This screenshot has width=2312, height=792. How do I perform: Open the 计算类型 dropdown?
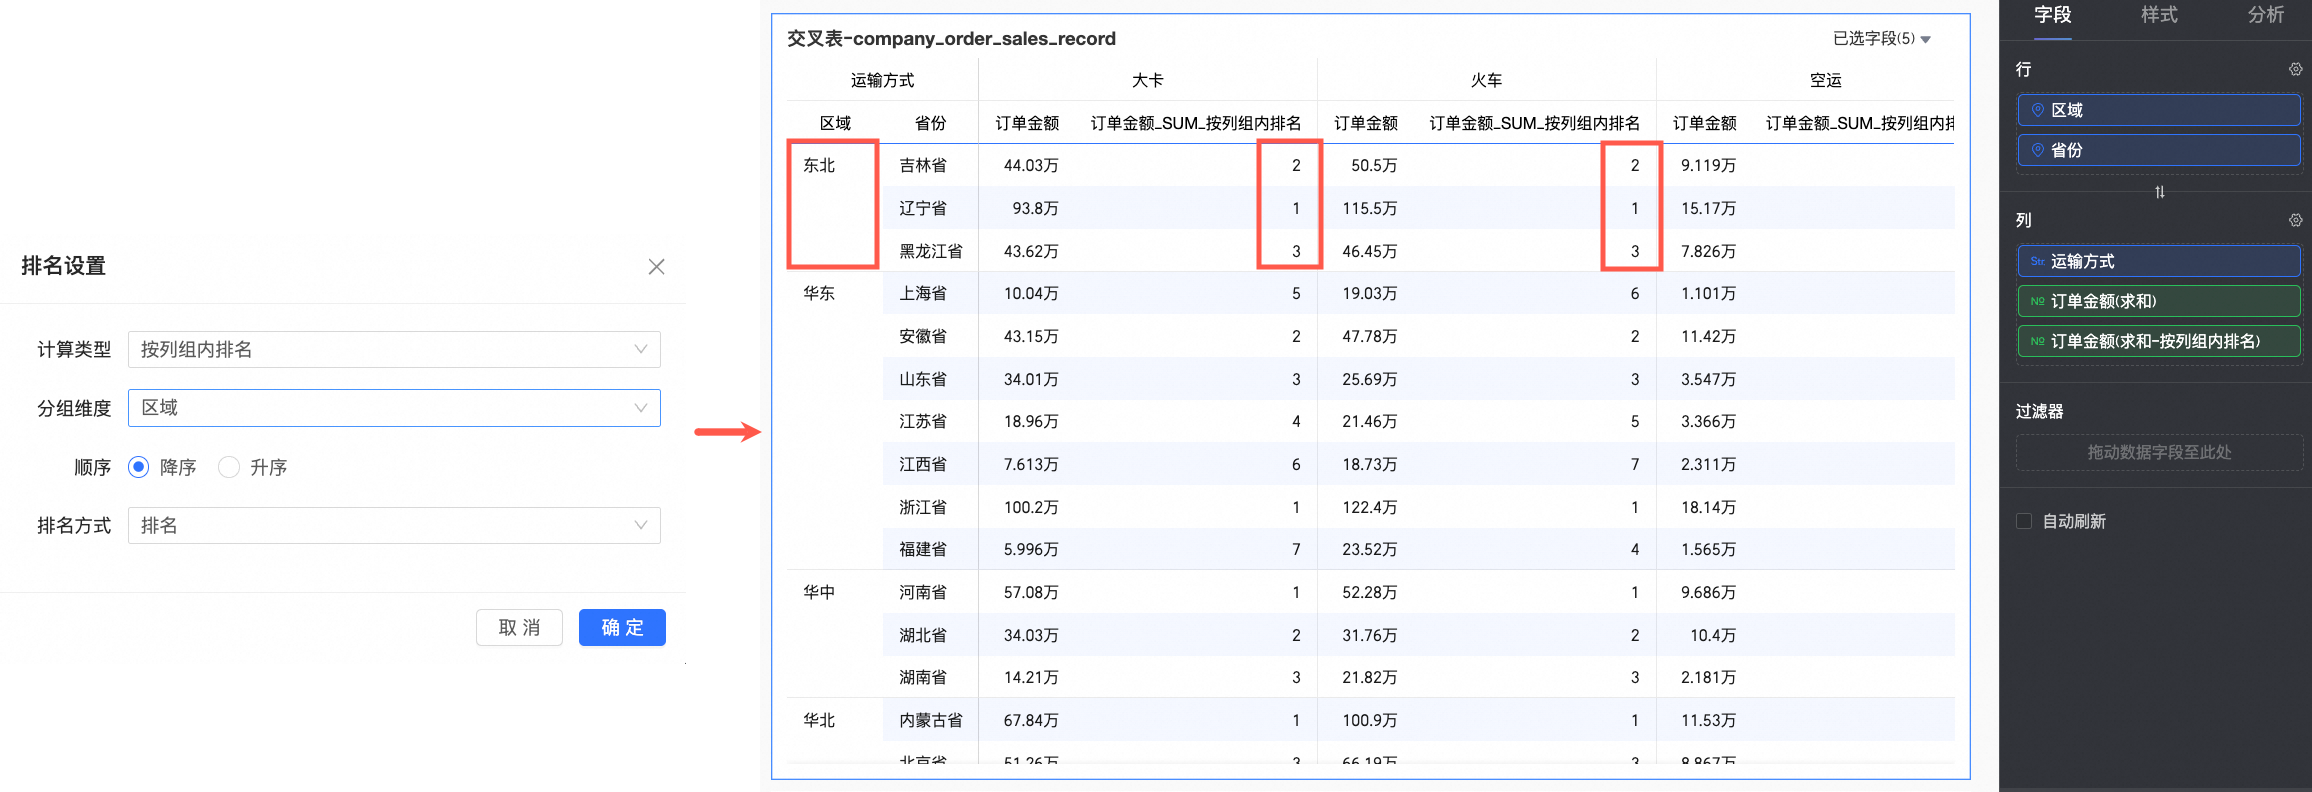[394, 349]
